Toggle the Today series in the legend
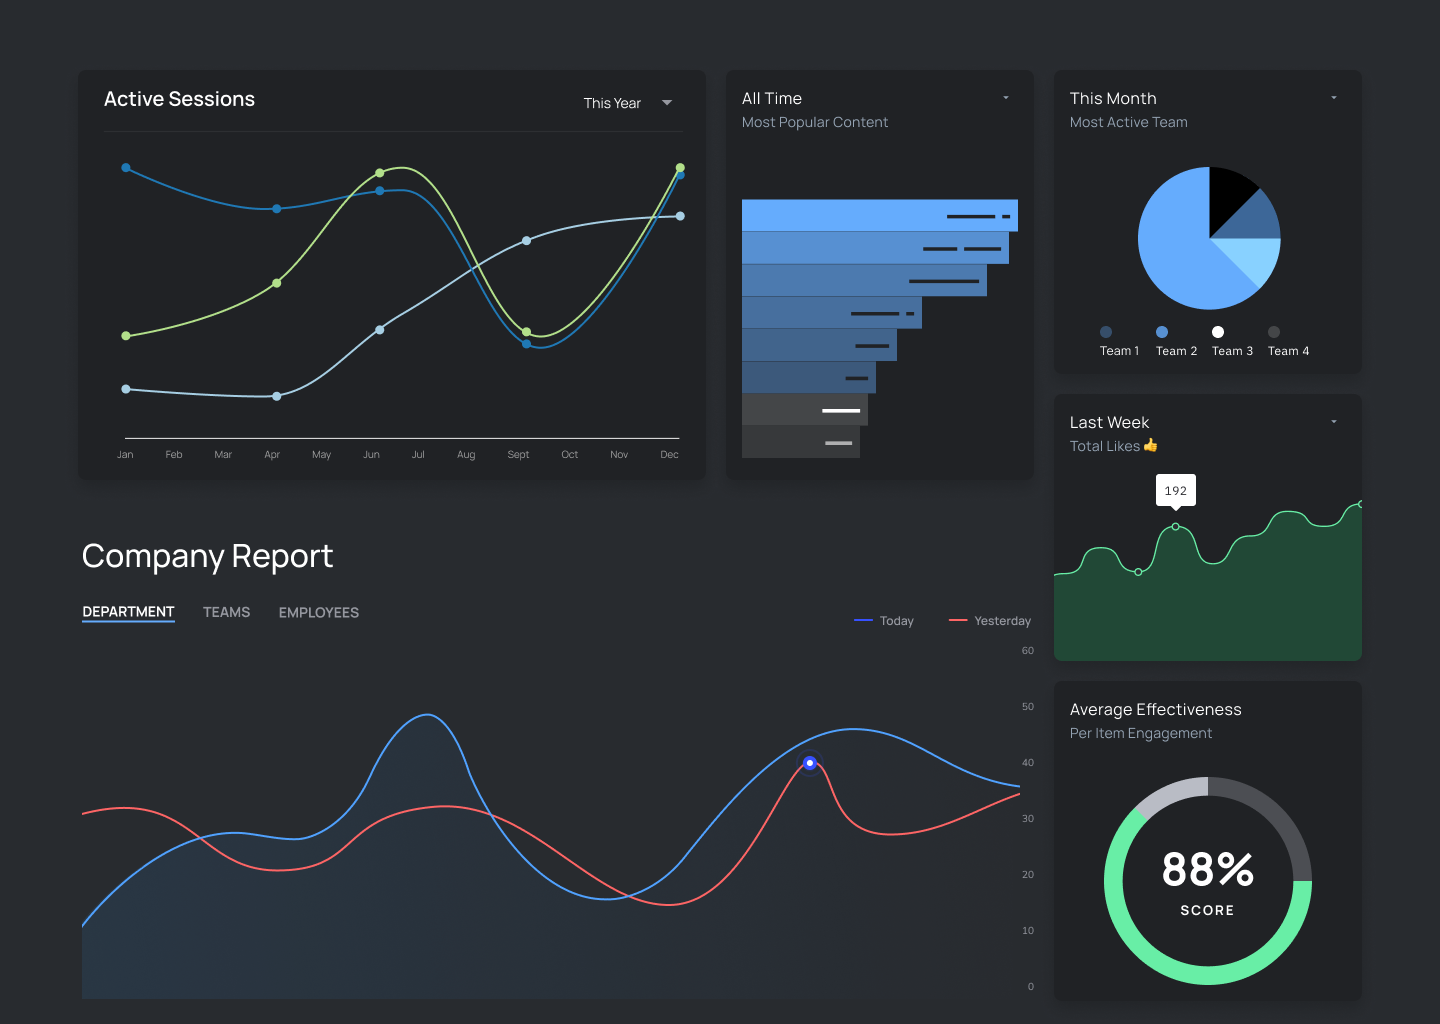 pos(884,620)
